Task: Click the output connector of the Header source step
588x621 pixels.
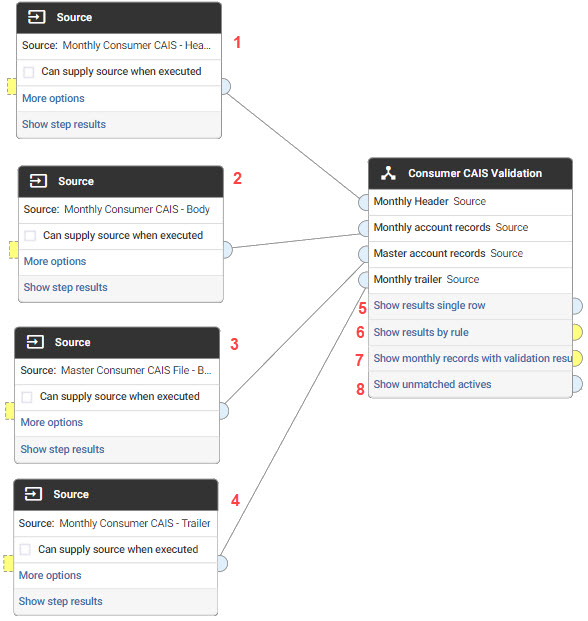Action: point(226,86)
